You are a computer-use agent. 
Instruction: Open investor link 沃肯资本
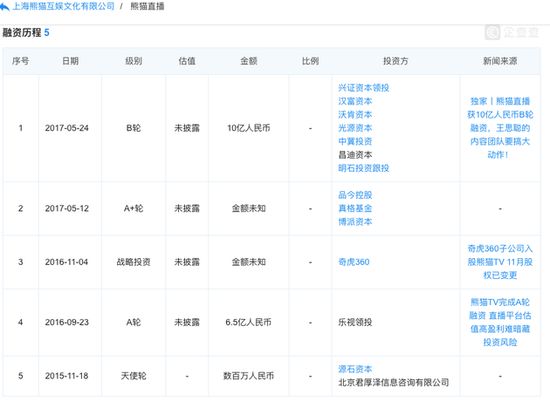pyautogui.click(x=355, y=114)
